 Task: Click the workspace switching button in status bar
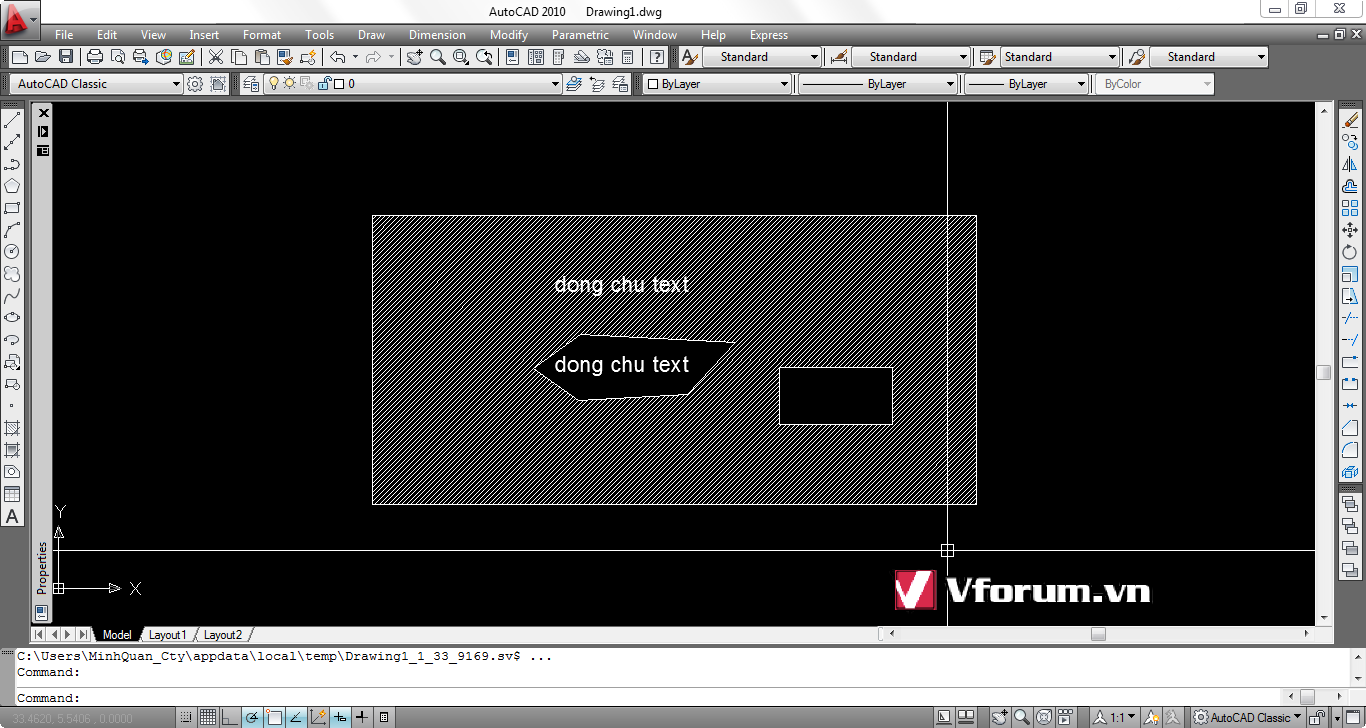(1246, 717)
